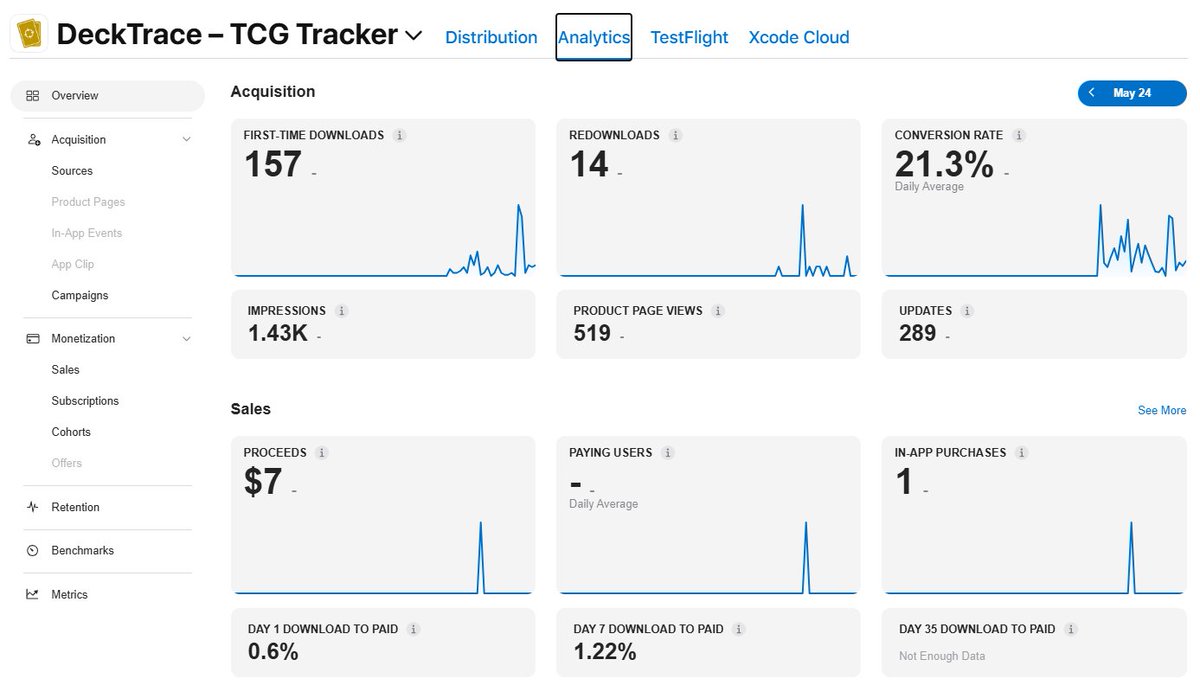Collapse the Acquisition sidebar section chevron
The image size is (1200, 698).
pyautogui.click(x=186, y=140)
